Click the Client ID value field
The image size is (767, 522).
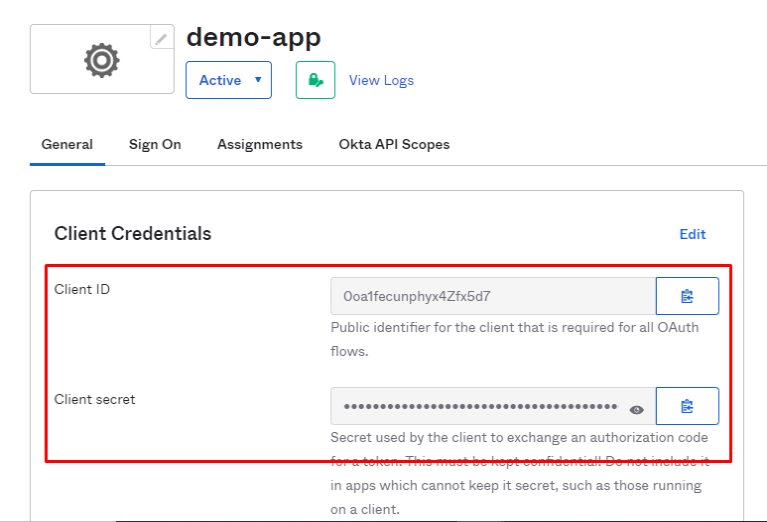pos(492,296)
